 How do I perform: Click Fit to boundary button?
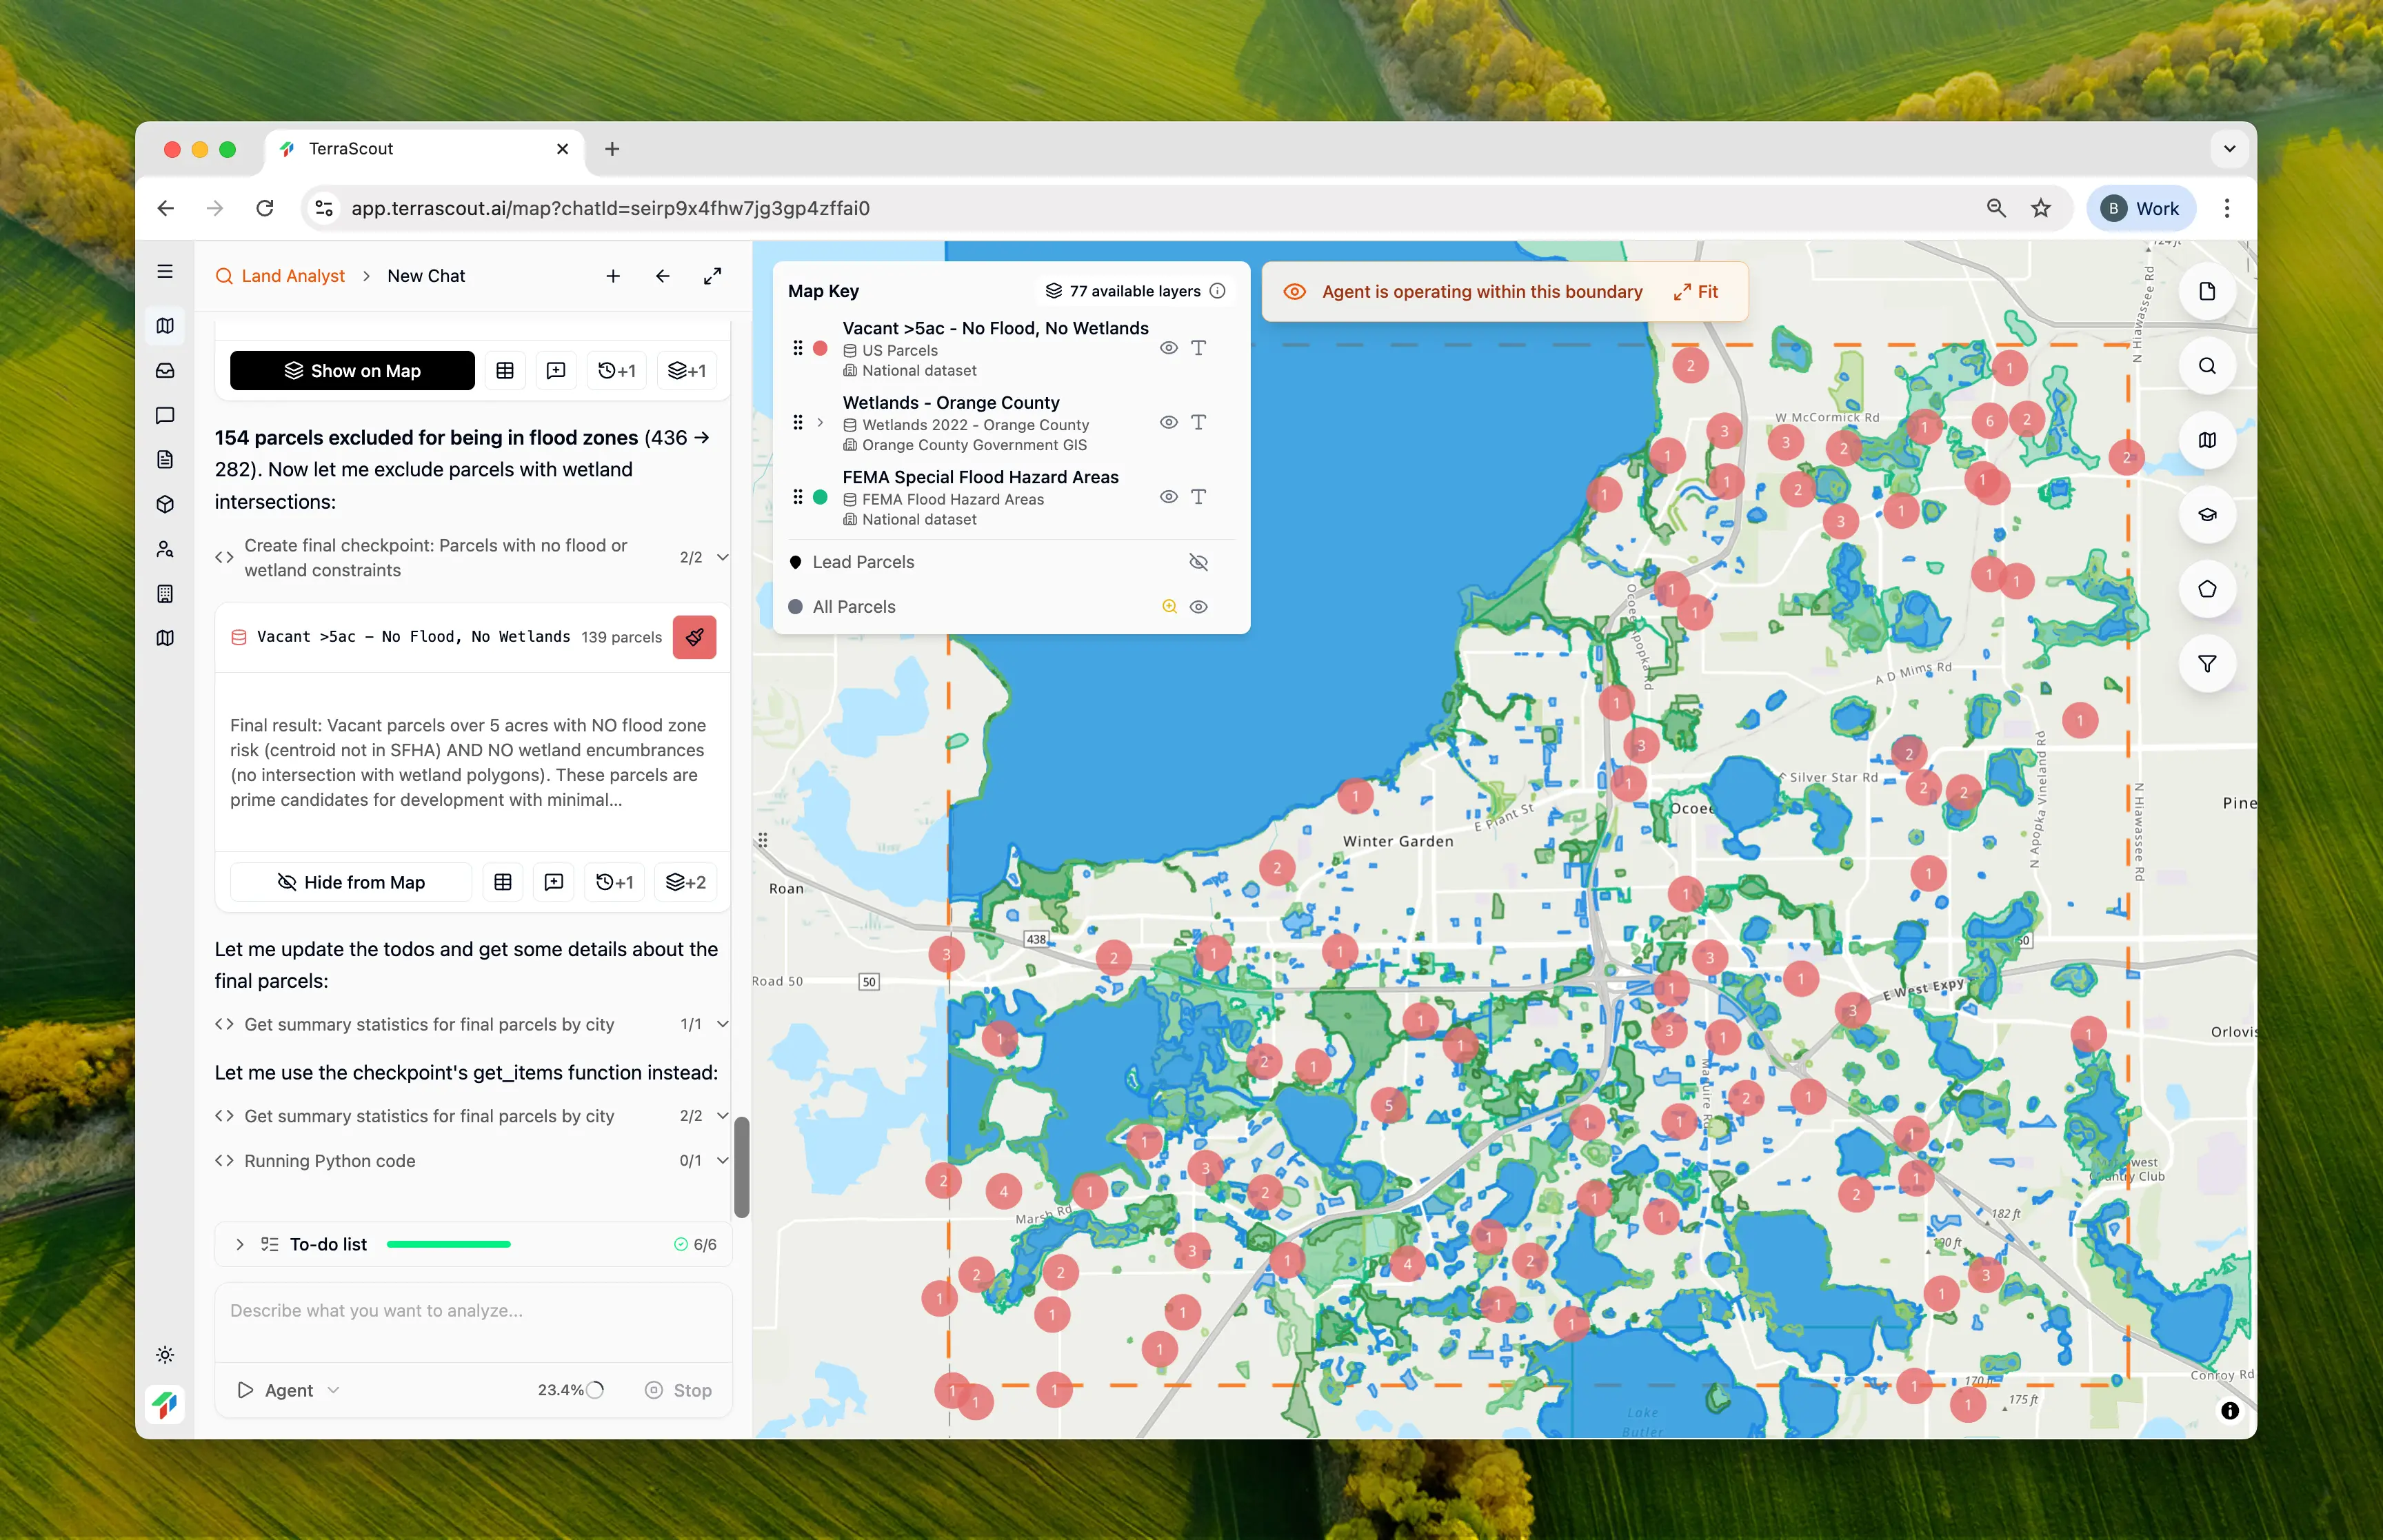click(1696, 292)
